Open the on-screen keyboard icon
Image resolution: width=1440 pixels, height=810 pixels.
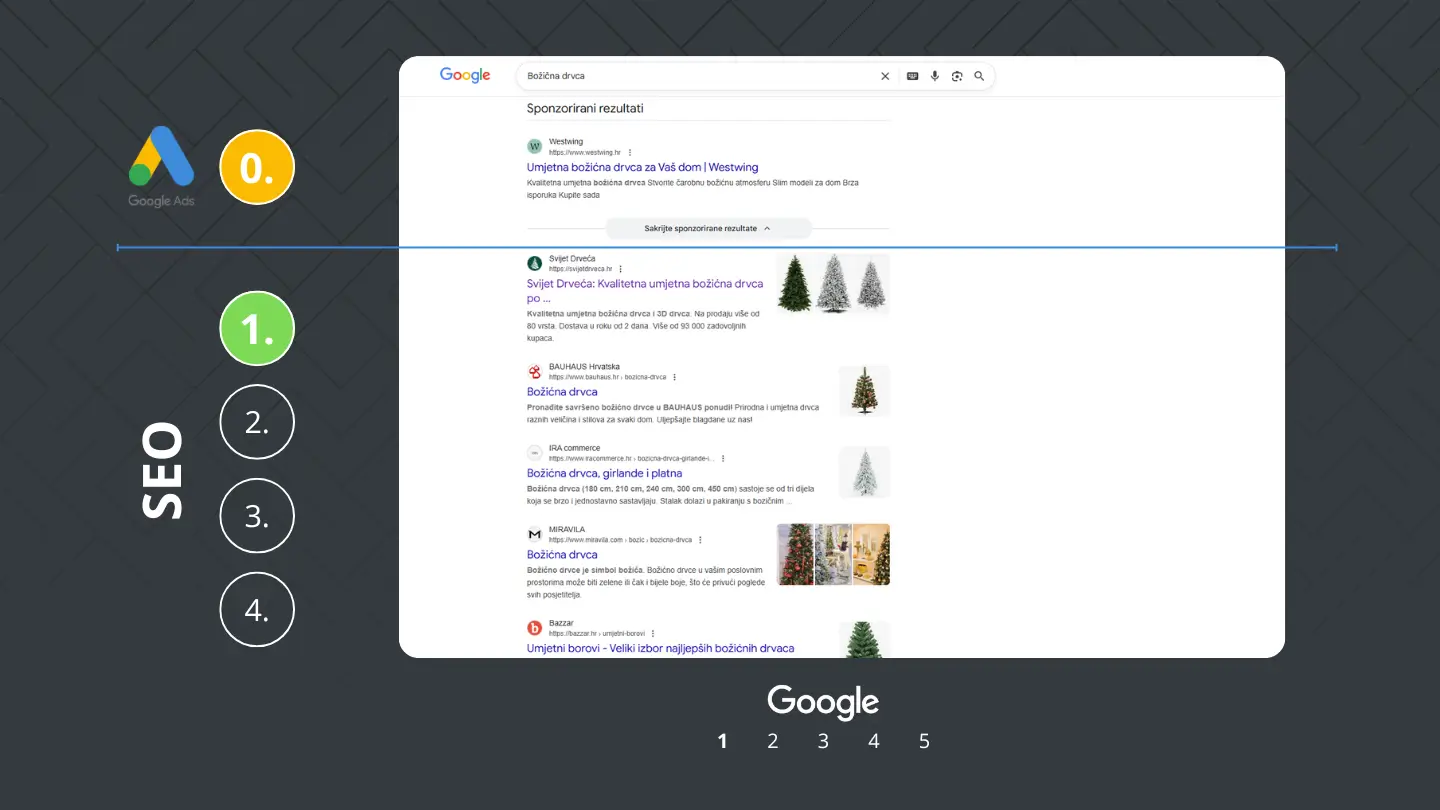coord(912,76)
